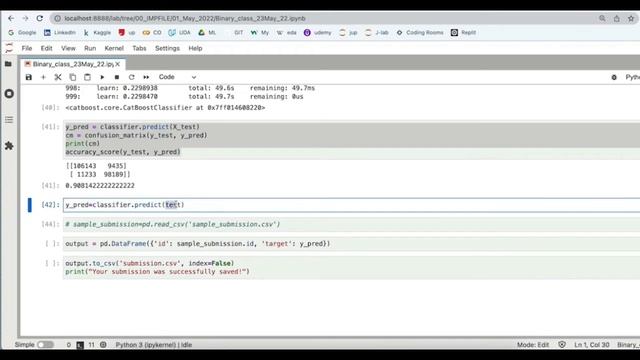Save the notebook with the disk icon
The width and height of the screenshot is (640, 360).
click(29, 77)
